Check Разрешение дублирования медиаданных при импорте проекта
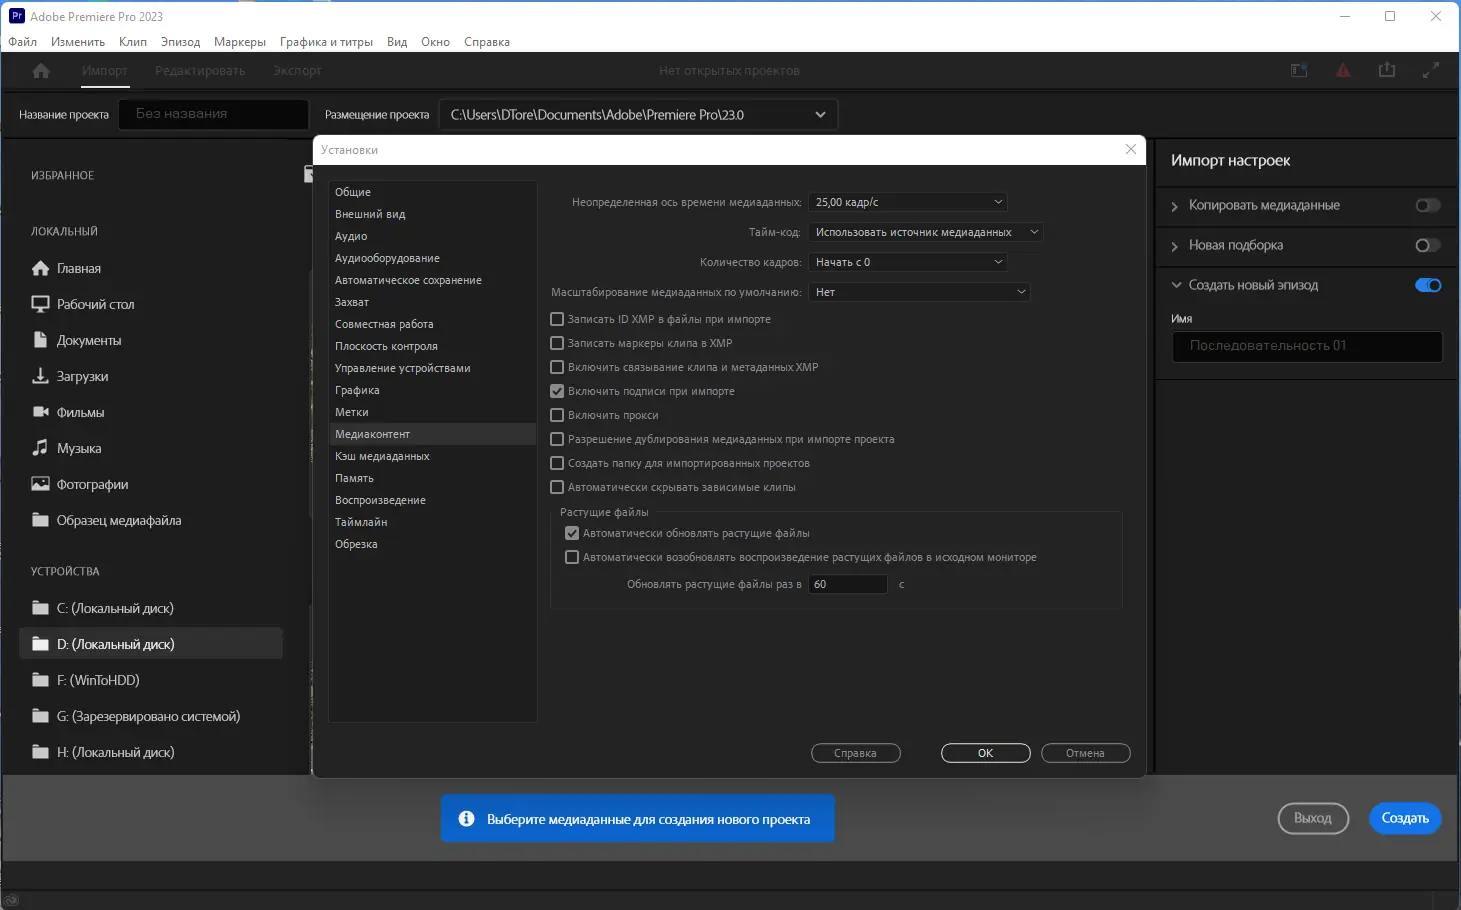1461x910 pixels. pyautogui.click(x=557, y=439)
